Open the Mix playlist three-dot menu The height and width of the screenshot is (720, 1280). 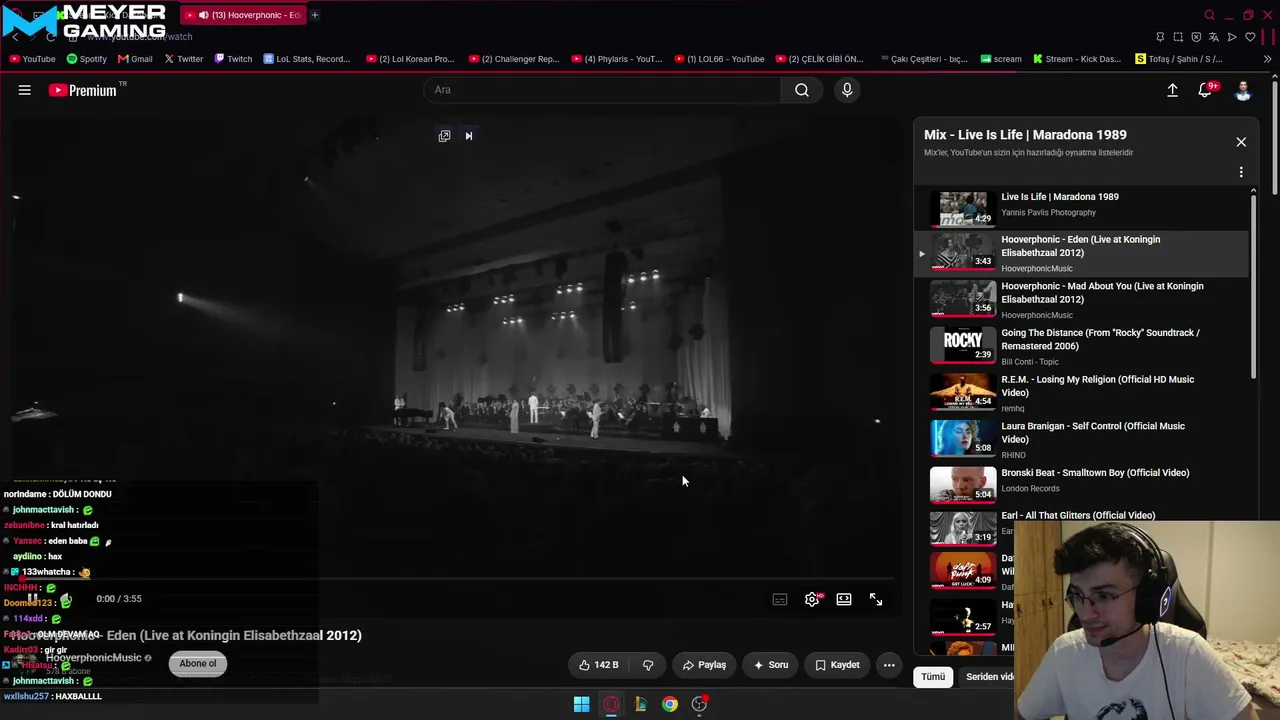(1241, 172)
